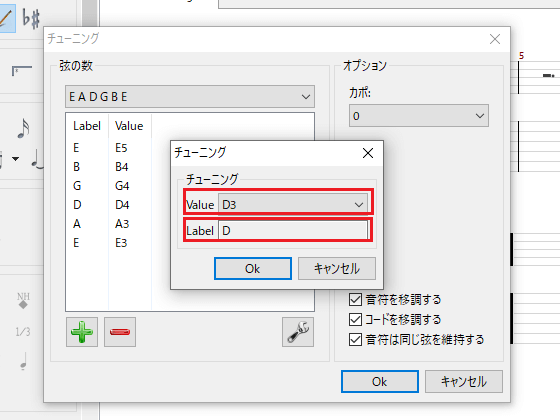Select the sixteenth note duration icon

pos(24,128)
